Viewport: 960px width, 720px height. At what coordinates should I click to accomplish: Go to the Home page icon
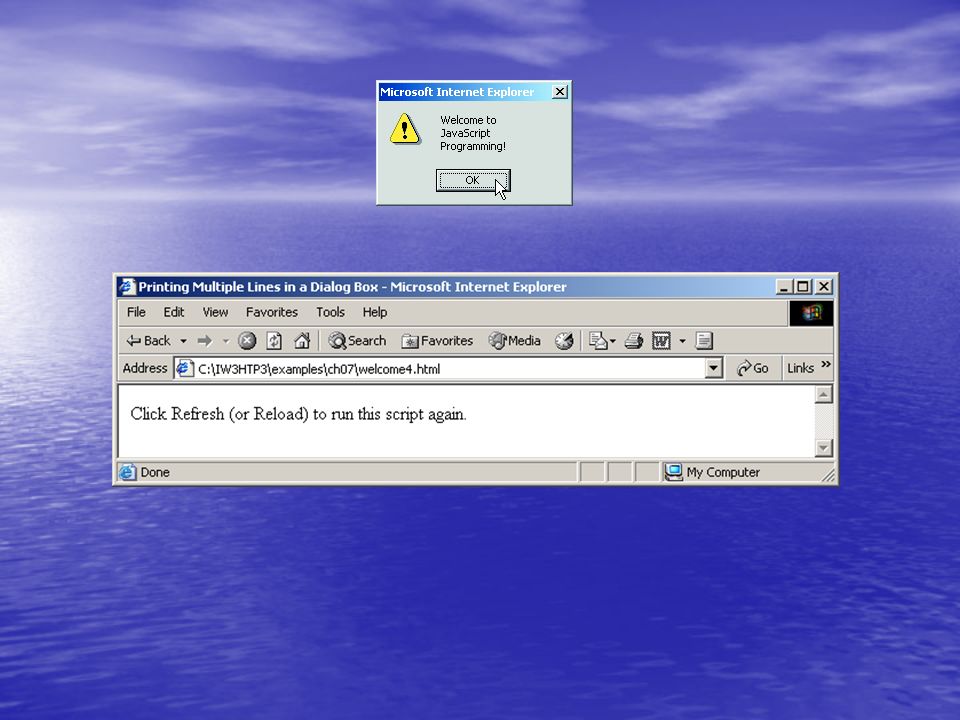(x=302, y=340)
